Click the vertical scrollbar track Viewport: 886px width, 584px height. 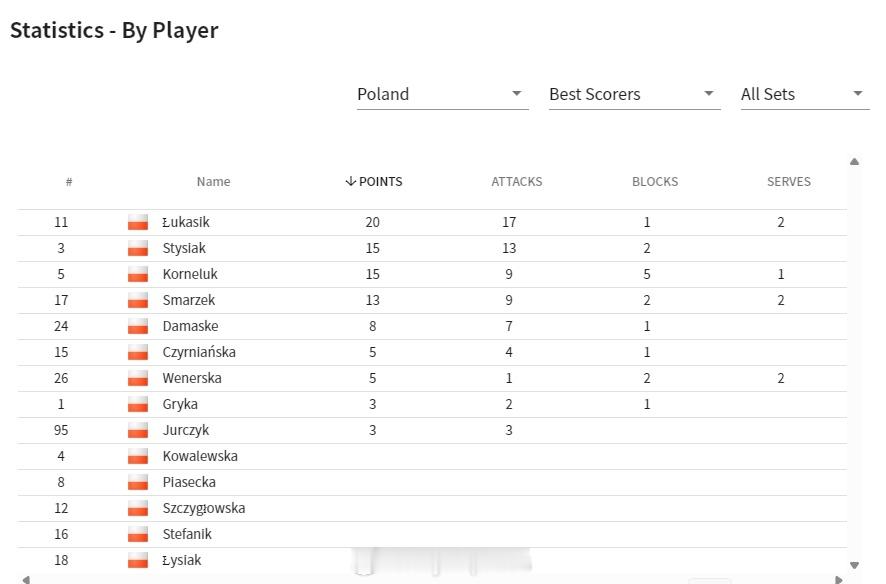pyautogui.click(x=854, y=361)
